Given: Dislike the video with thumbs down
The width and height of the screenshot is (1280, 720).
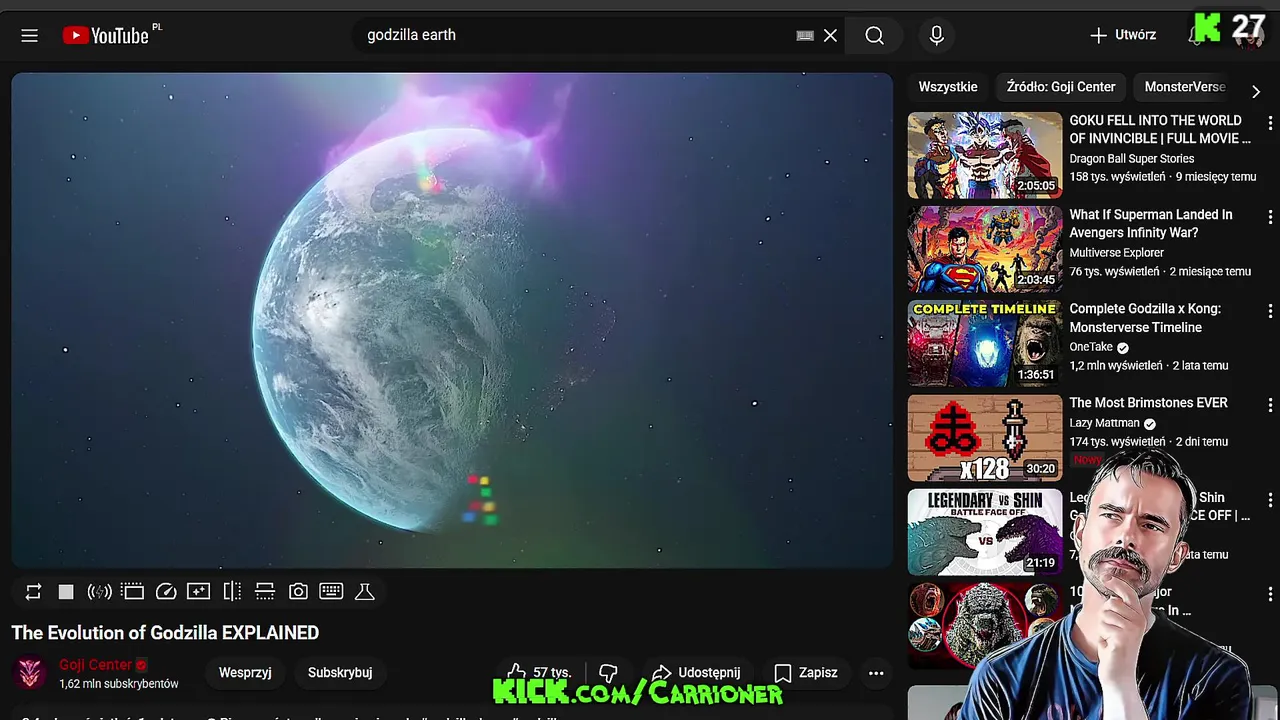Looking at the screenshot, I should click(x=608, y=673).
